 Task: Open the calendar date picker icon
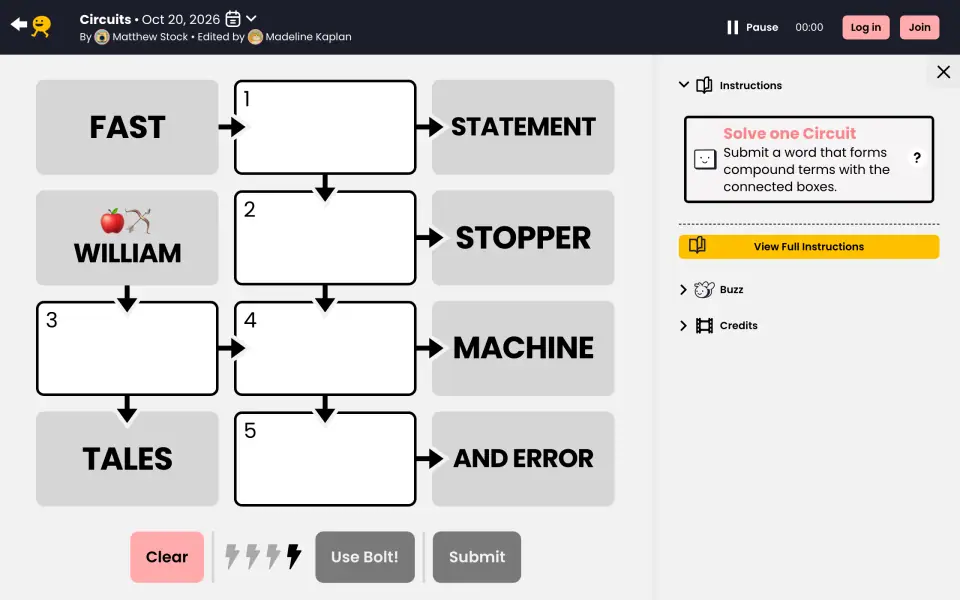(x=233, y=19)
